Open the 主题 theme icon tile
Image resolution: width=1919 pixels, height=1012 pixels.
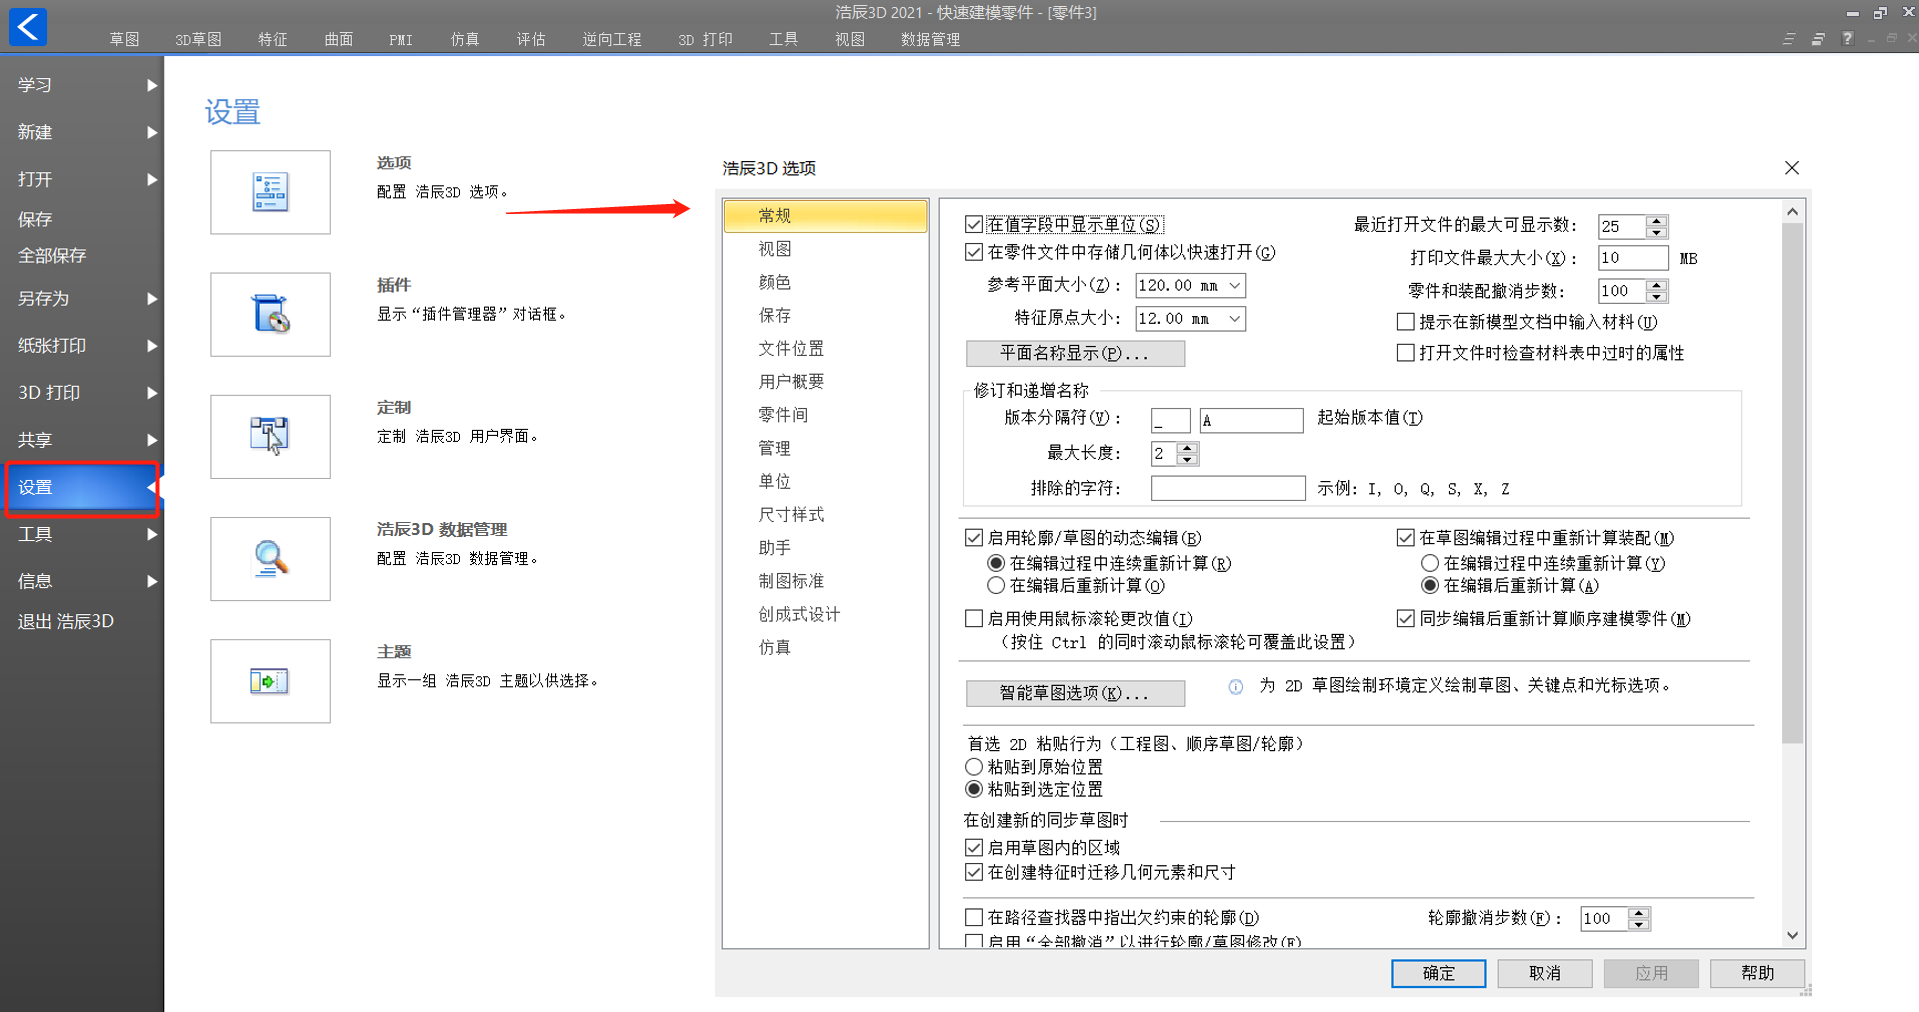coord(270,681)
